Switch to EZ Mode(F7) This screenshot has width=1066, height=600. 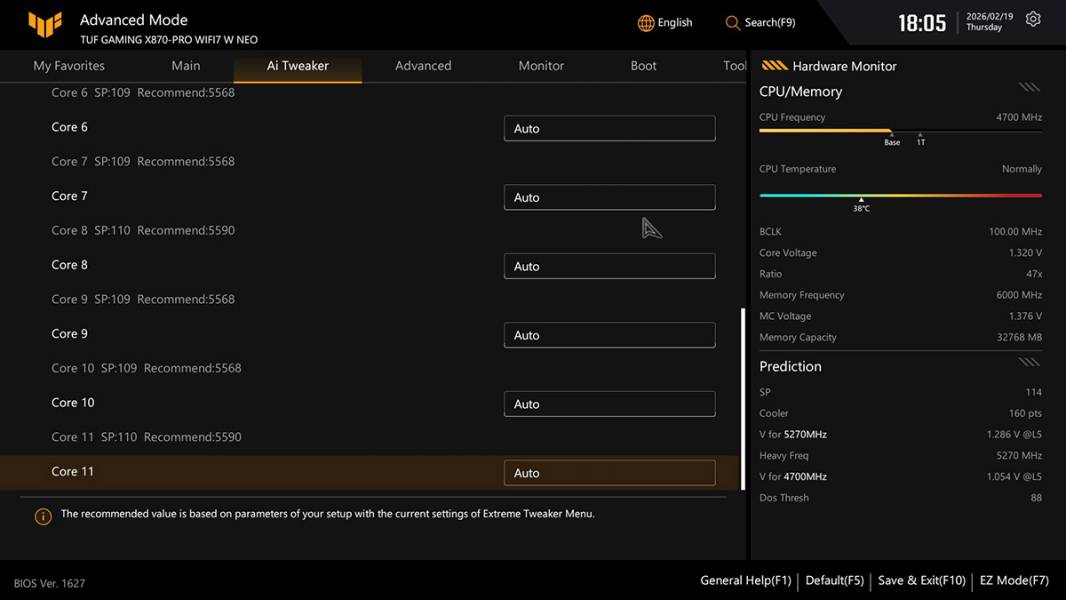click(x=1014, y=580)
